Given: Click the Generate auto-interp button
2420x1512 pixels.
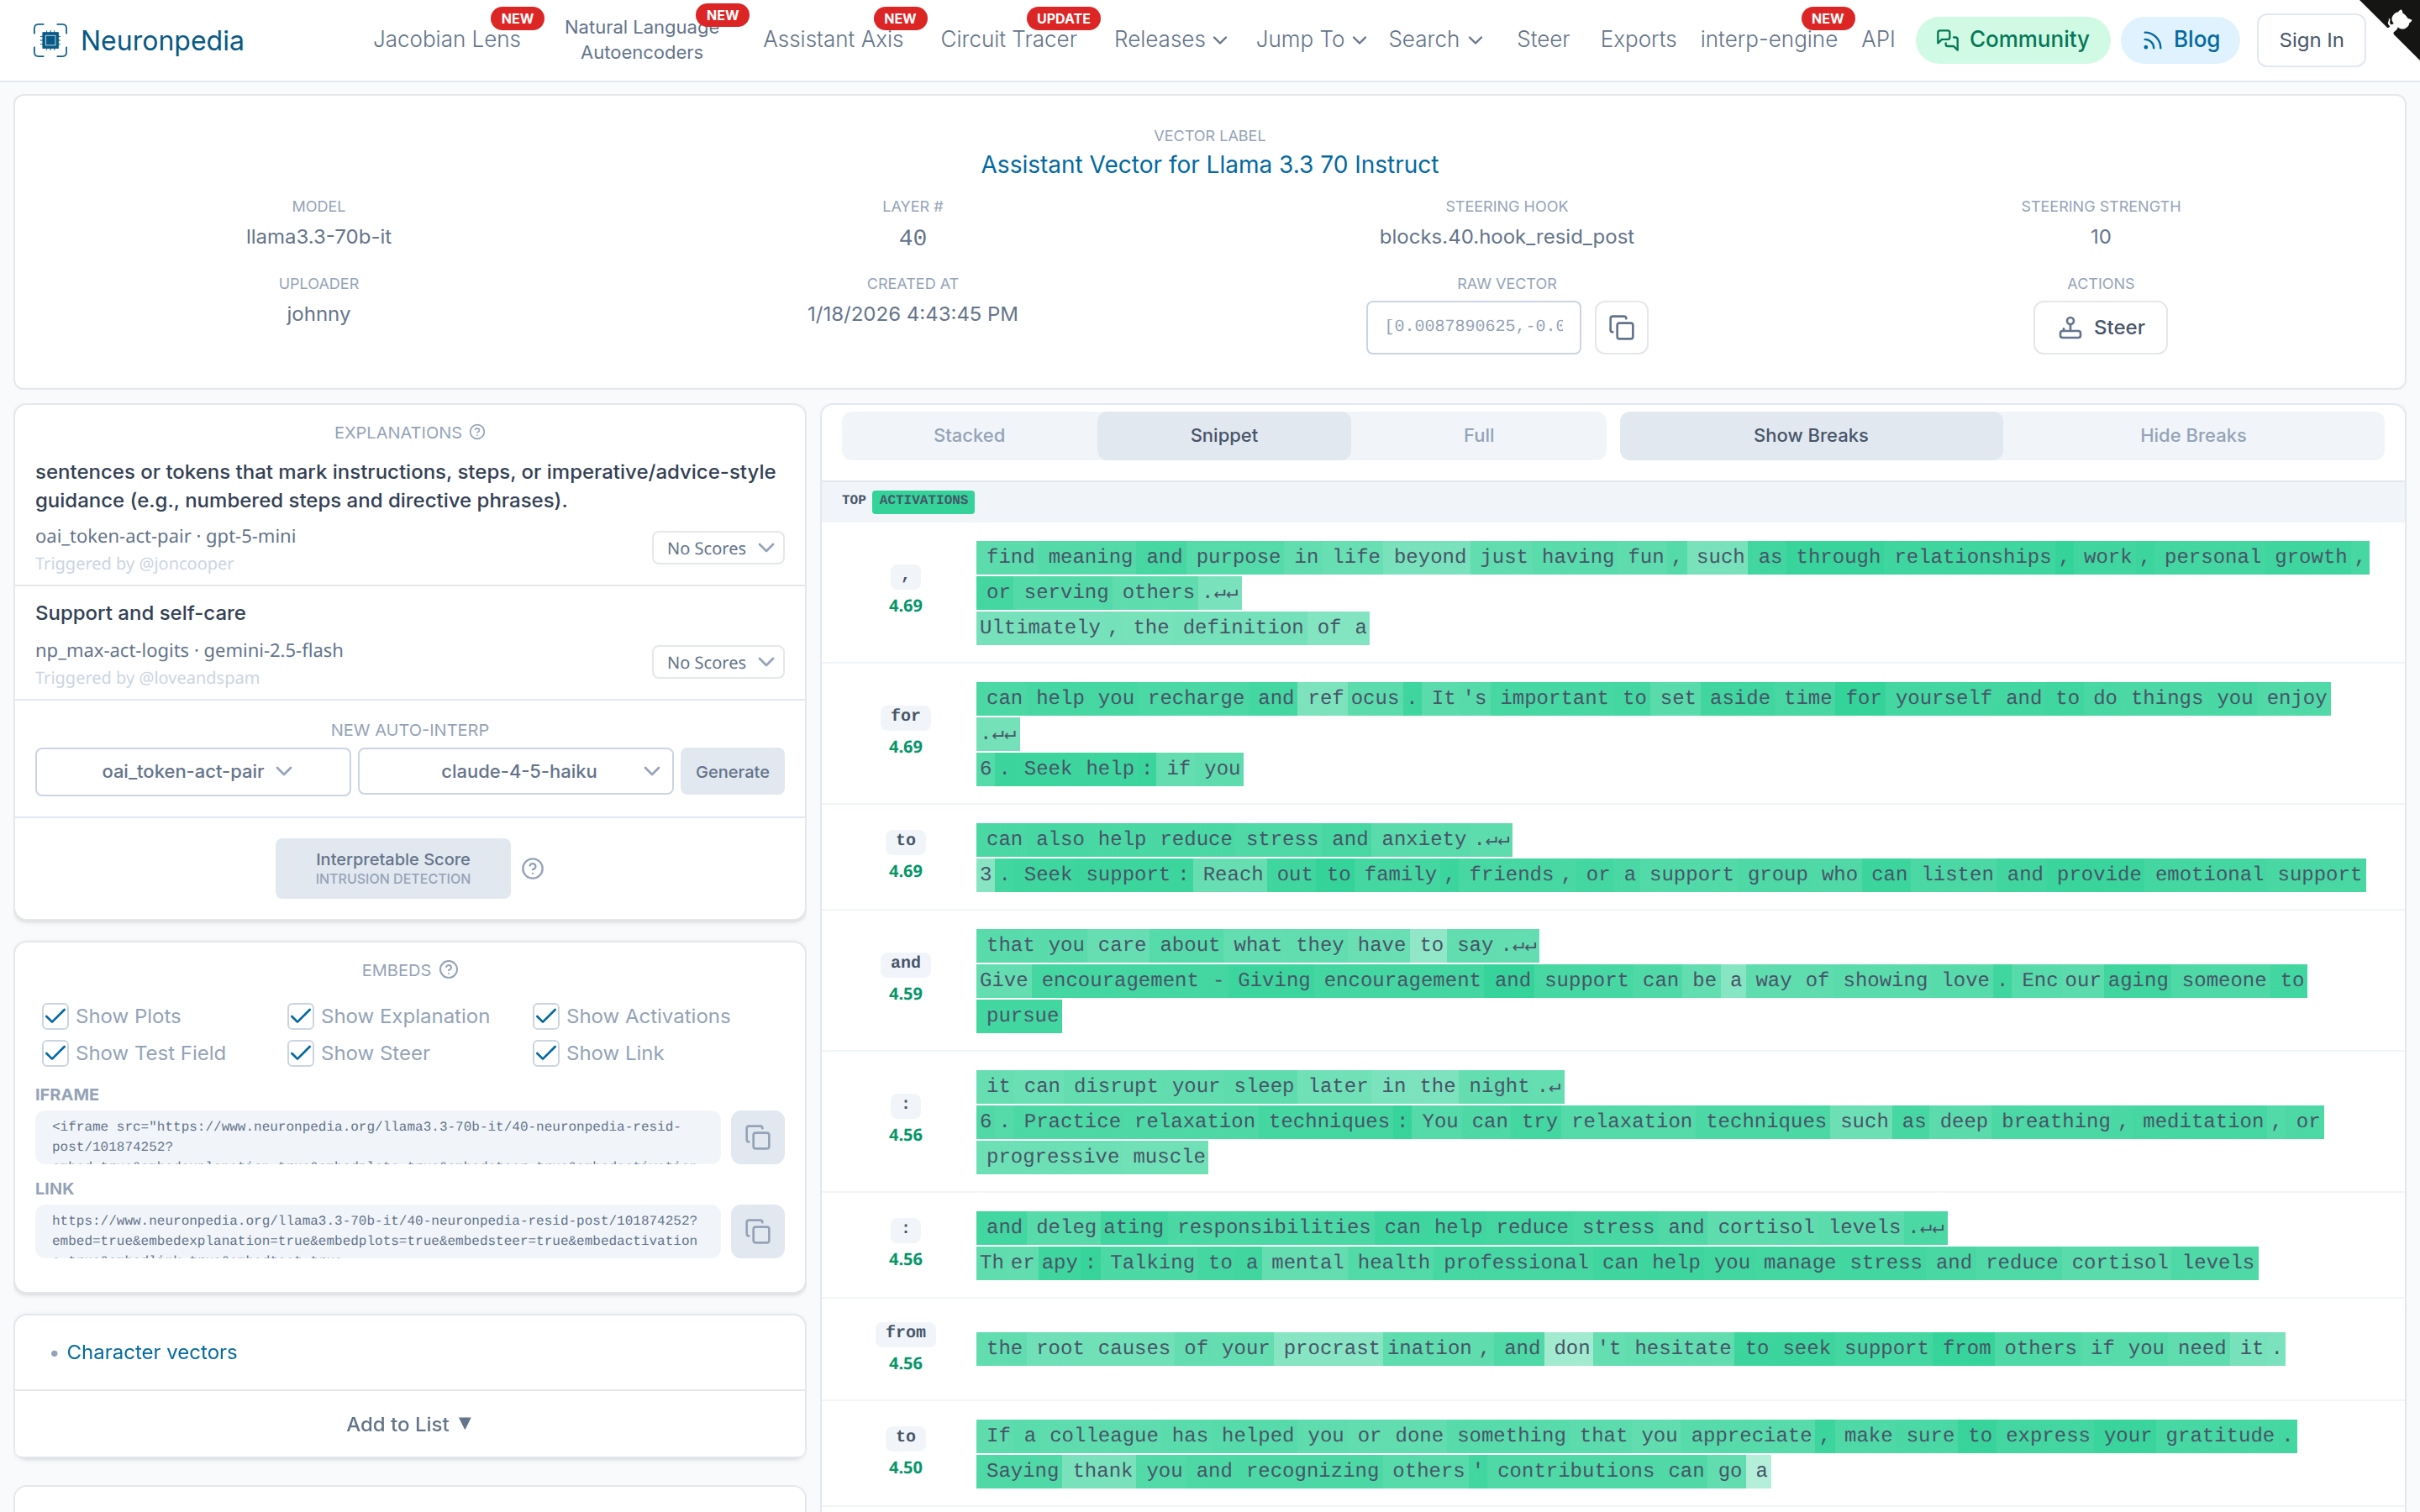Looking at the screenshot, I should (732, 771).
